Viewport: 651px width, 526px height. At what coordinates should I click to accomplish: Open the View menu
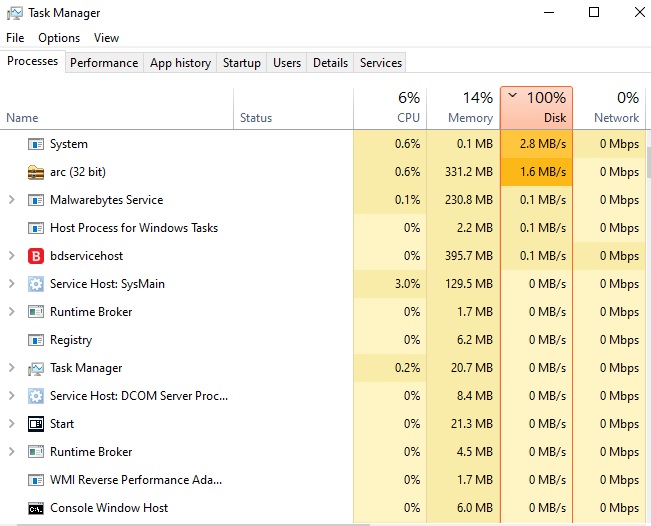[x=106, y=38]
